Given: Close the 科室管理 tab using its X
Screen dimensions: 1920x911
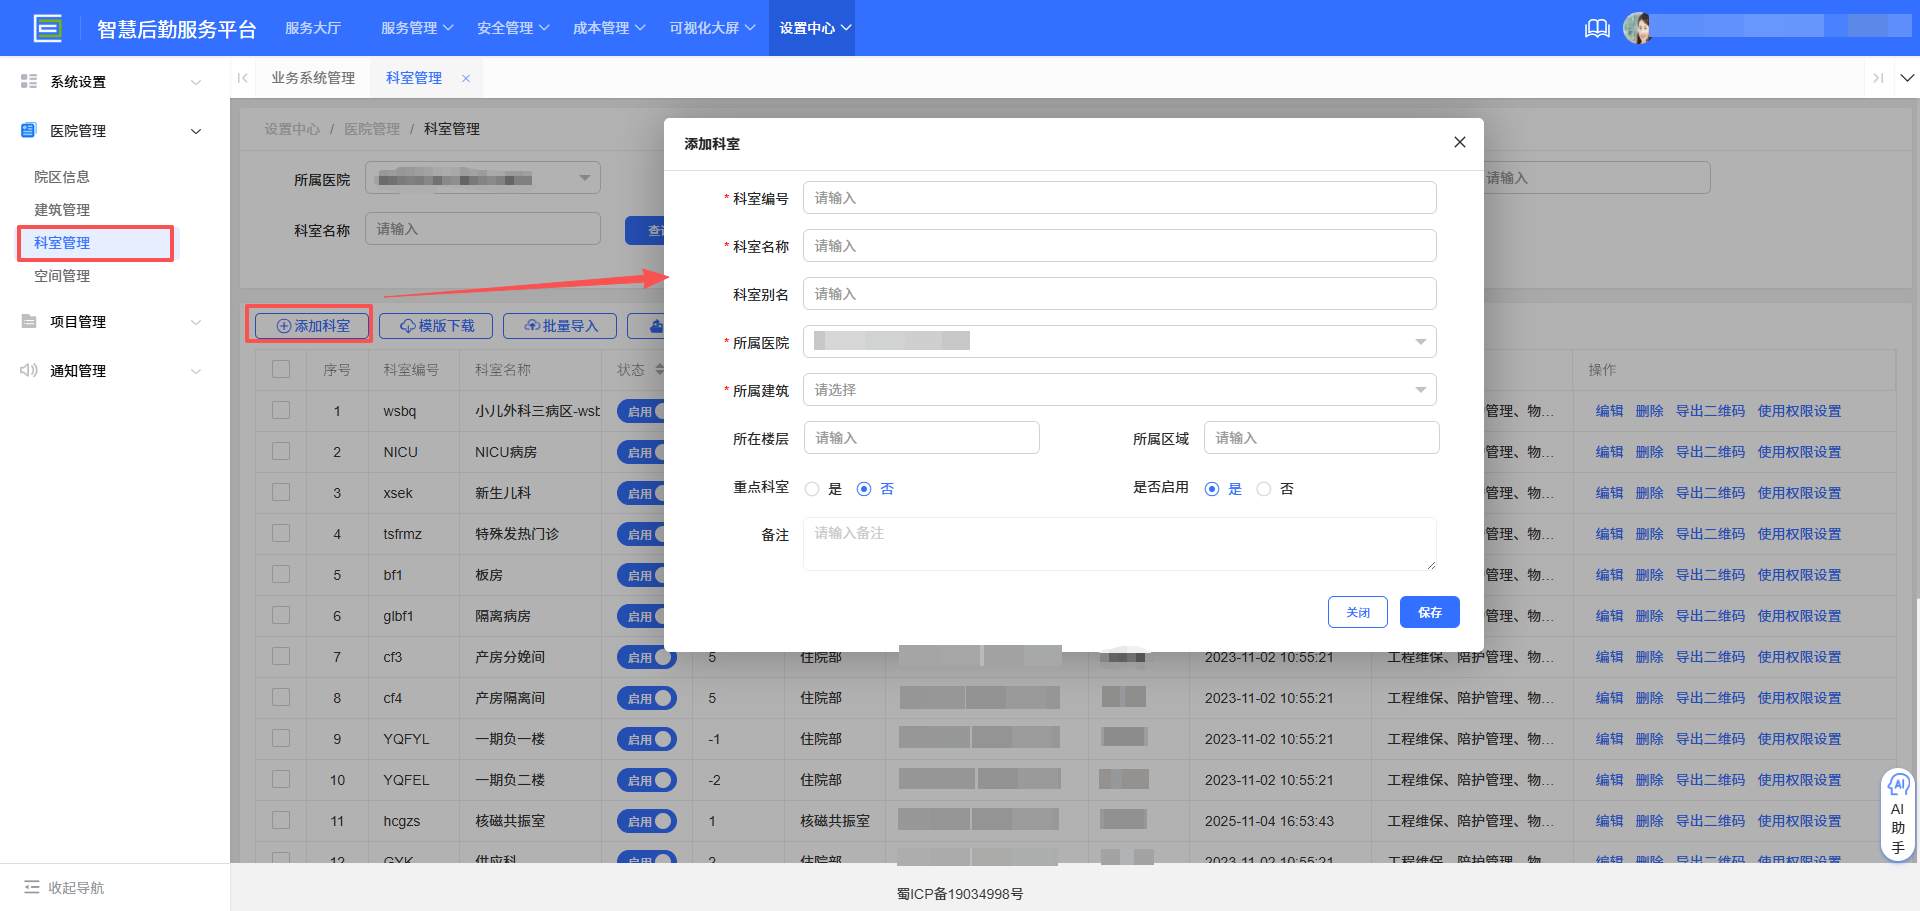Looking at the screenshot, I should 466,78.
